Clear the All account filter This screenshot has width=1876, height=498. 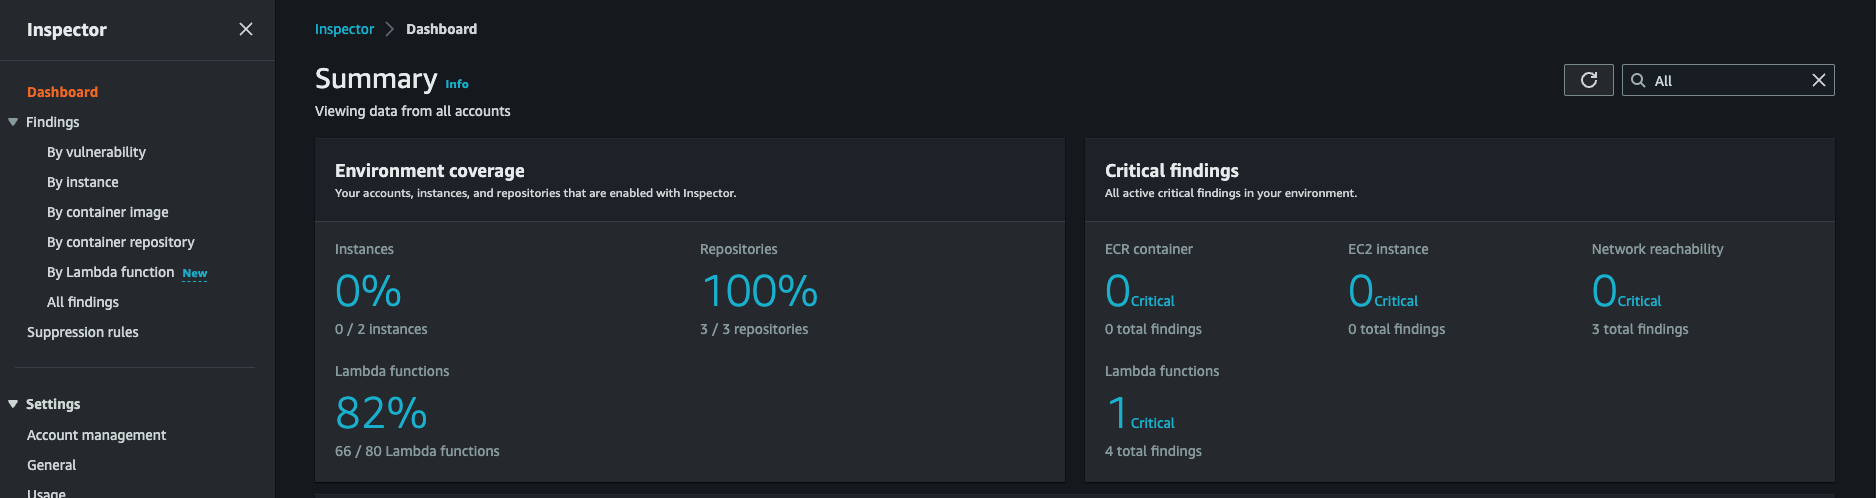coord(1818,80)
